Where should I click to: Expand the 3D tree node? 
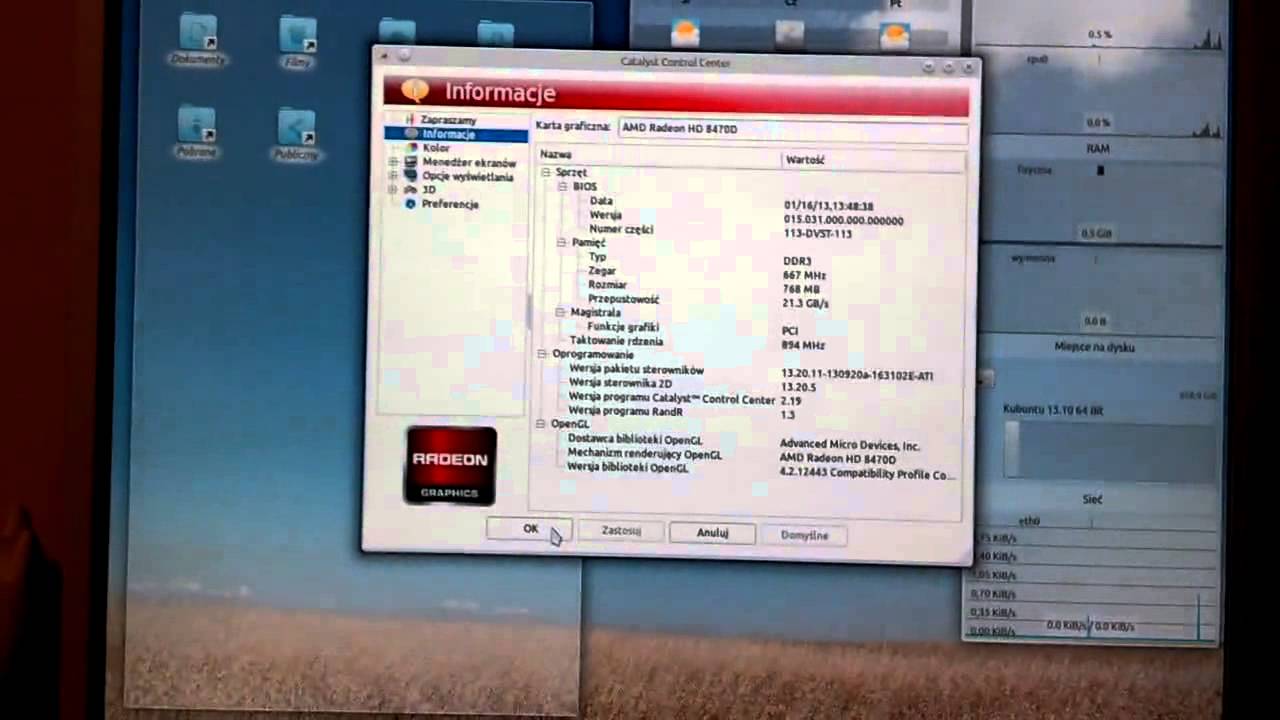(393, 190)
